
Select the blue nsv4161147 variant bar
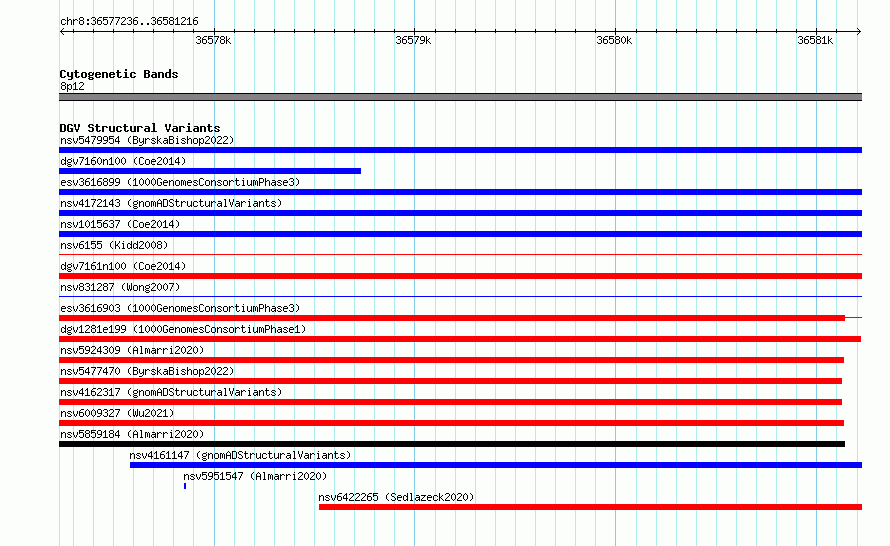[496, 465]
